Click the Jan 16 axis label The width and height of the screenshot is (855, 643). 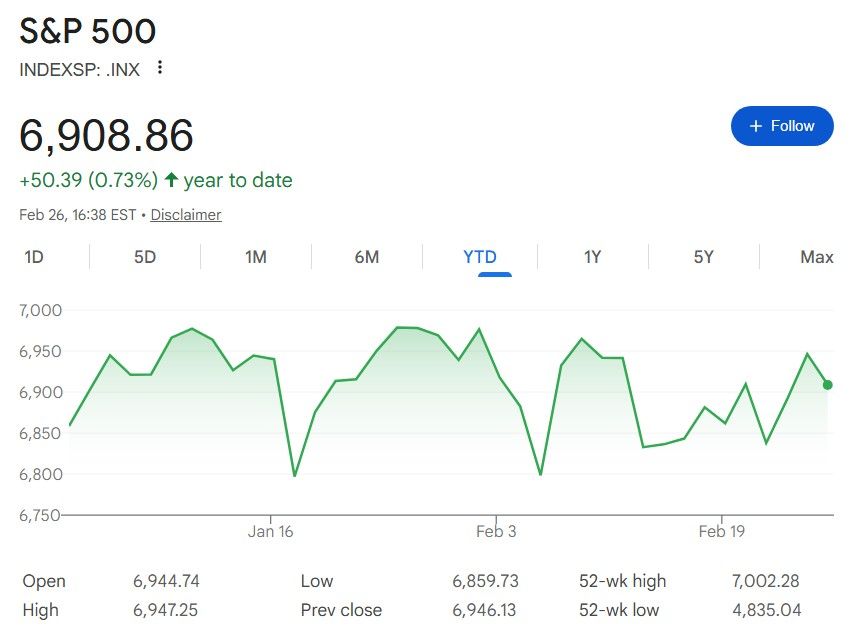pos(271,531)
